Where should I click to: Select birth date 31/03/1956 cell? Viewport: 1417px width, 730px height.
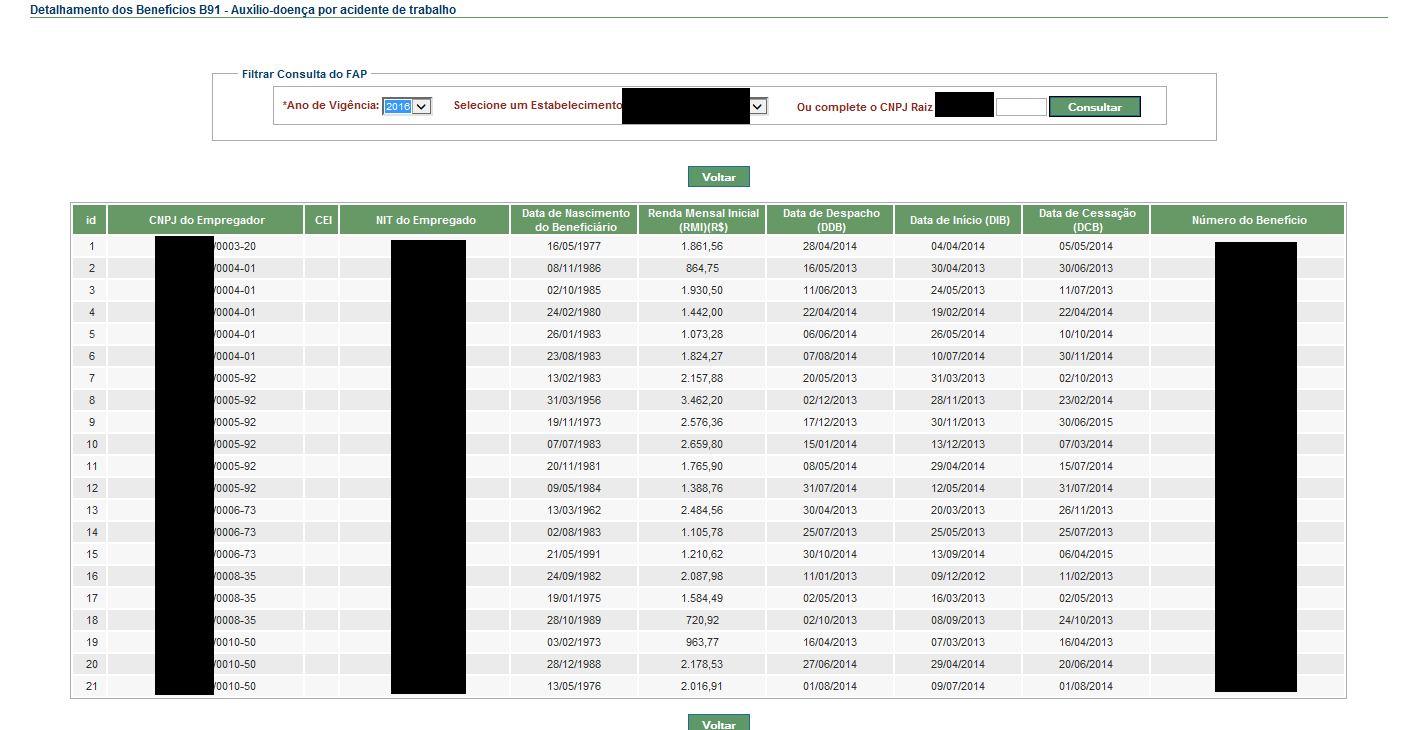tap(574, 400)
